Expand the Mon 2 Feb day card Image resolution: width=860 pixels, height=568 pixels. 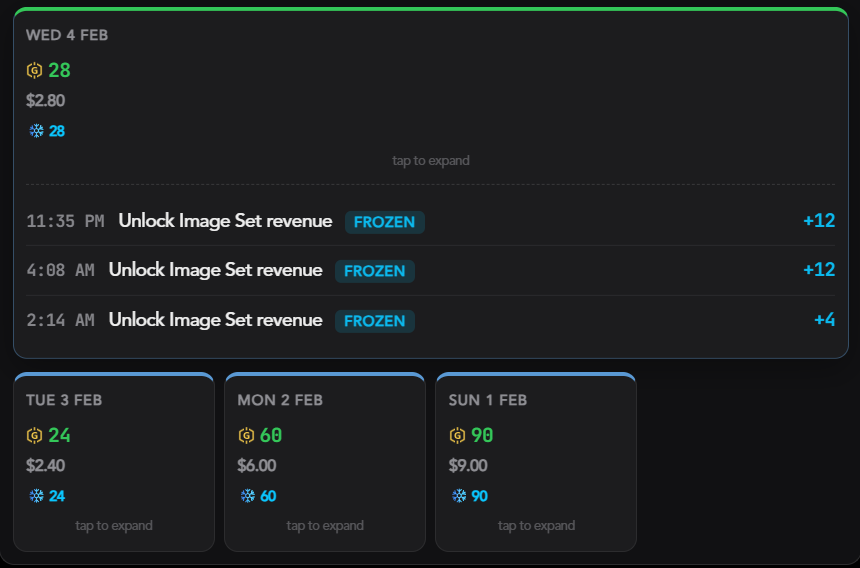pyautogui.click(x=325, y=526)
